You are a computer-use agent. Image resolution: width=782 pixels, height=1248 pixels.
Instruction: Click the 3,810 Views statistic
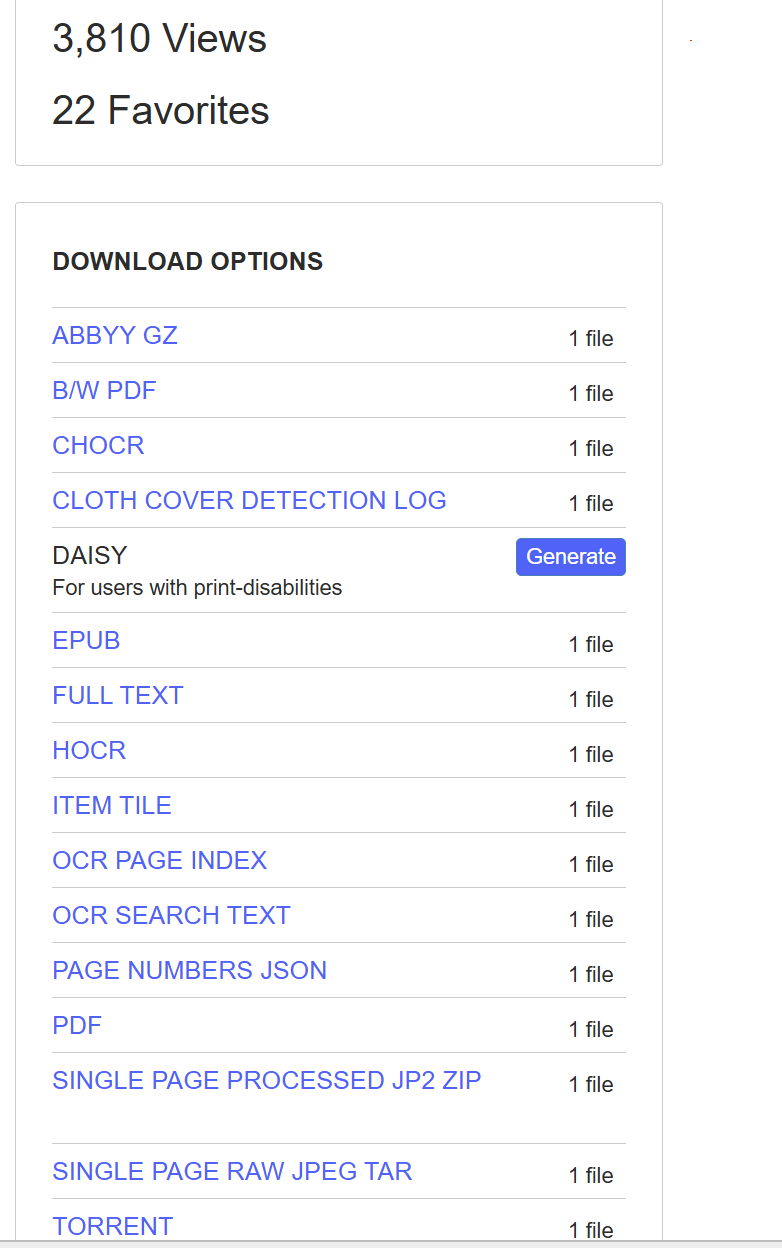pos(159,39)
